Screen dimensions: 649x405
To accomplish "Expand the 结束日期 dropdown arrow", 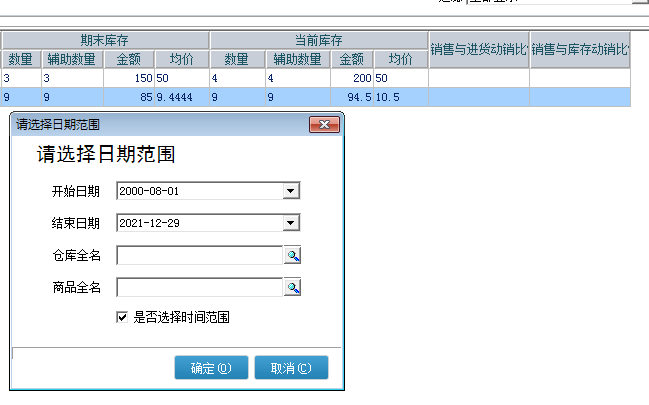I will 291,223.
